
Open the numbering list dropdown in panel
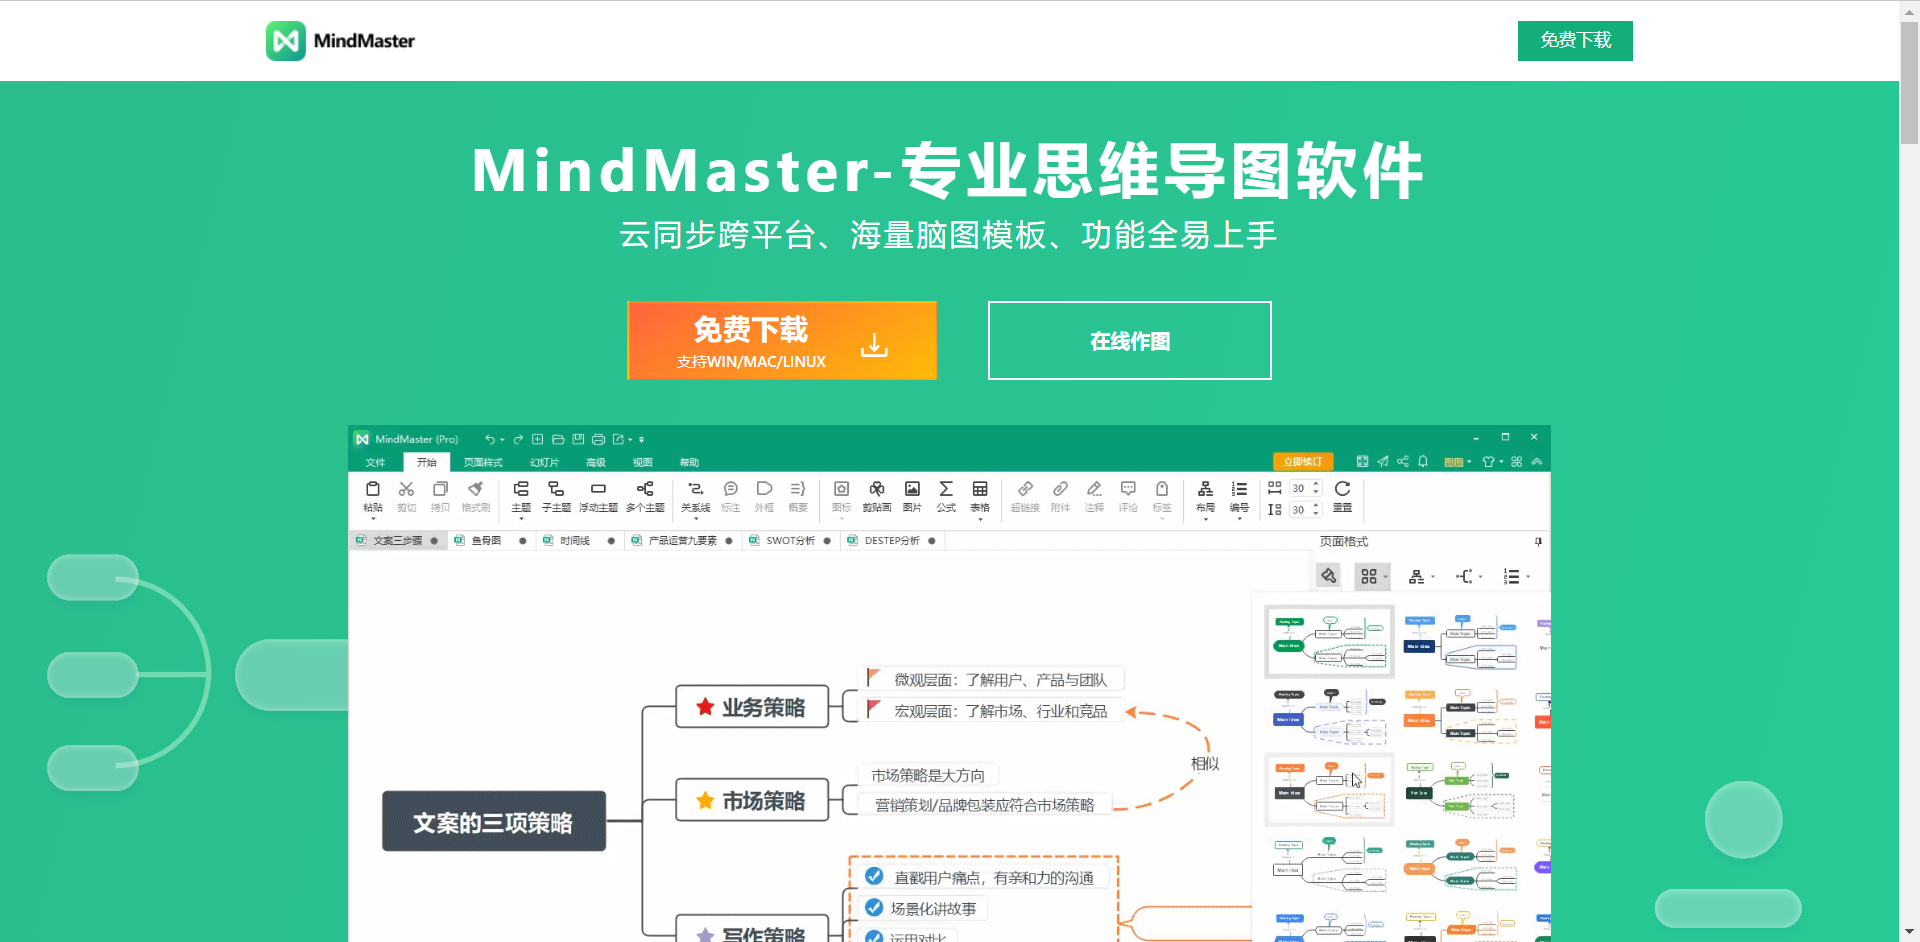coord(1516,576)
